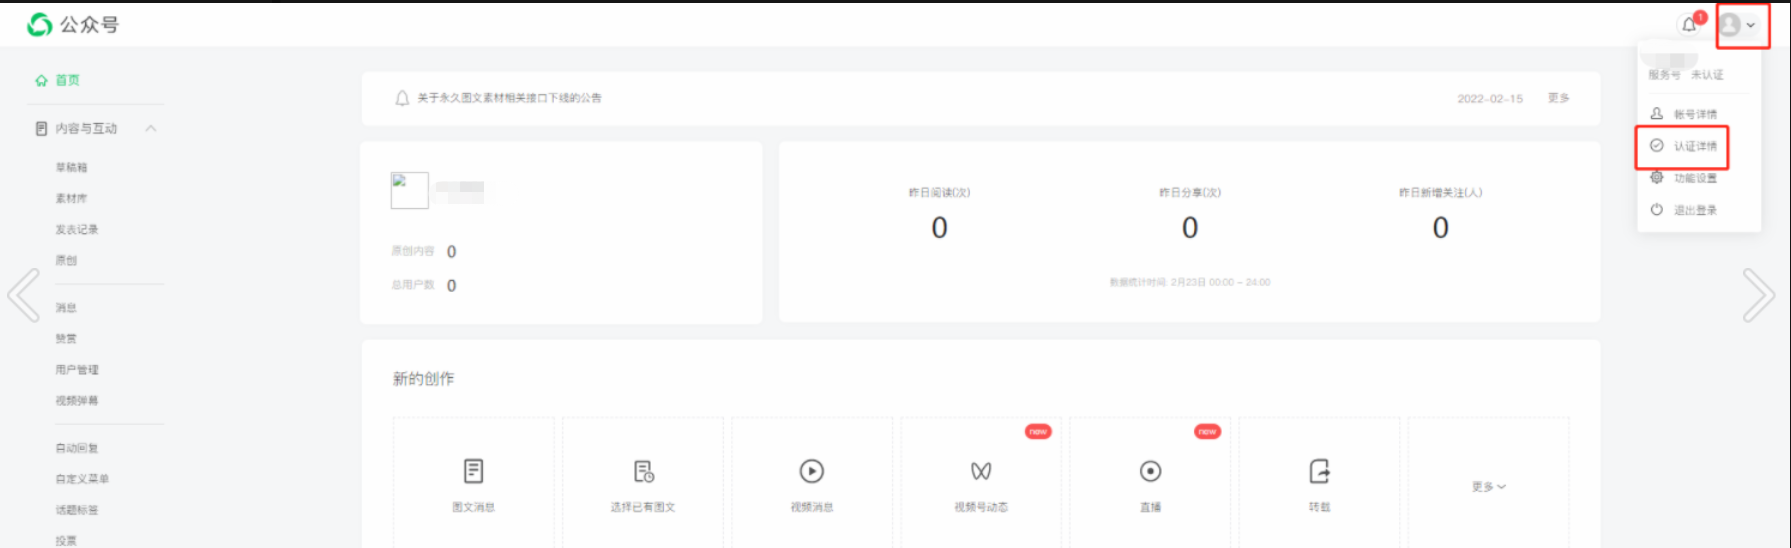
Task: Start 直播 via its record icon
Action: click(x=1150, y=471)
